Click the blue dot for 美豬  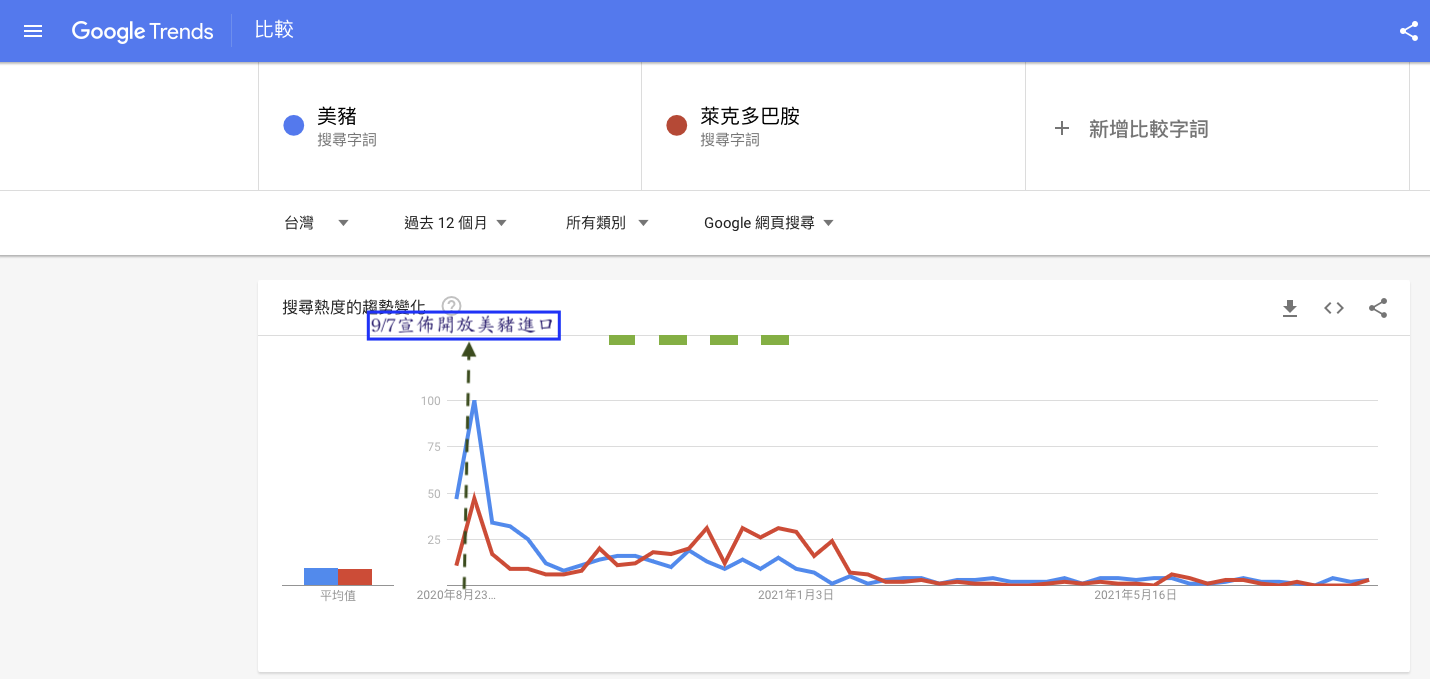click(294, 126)
